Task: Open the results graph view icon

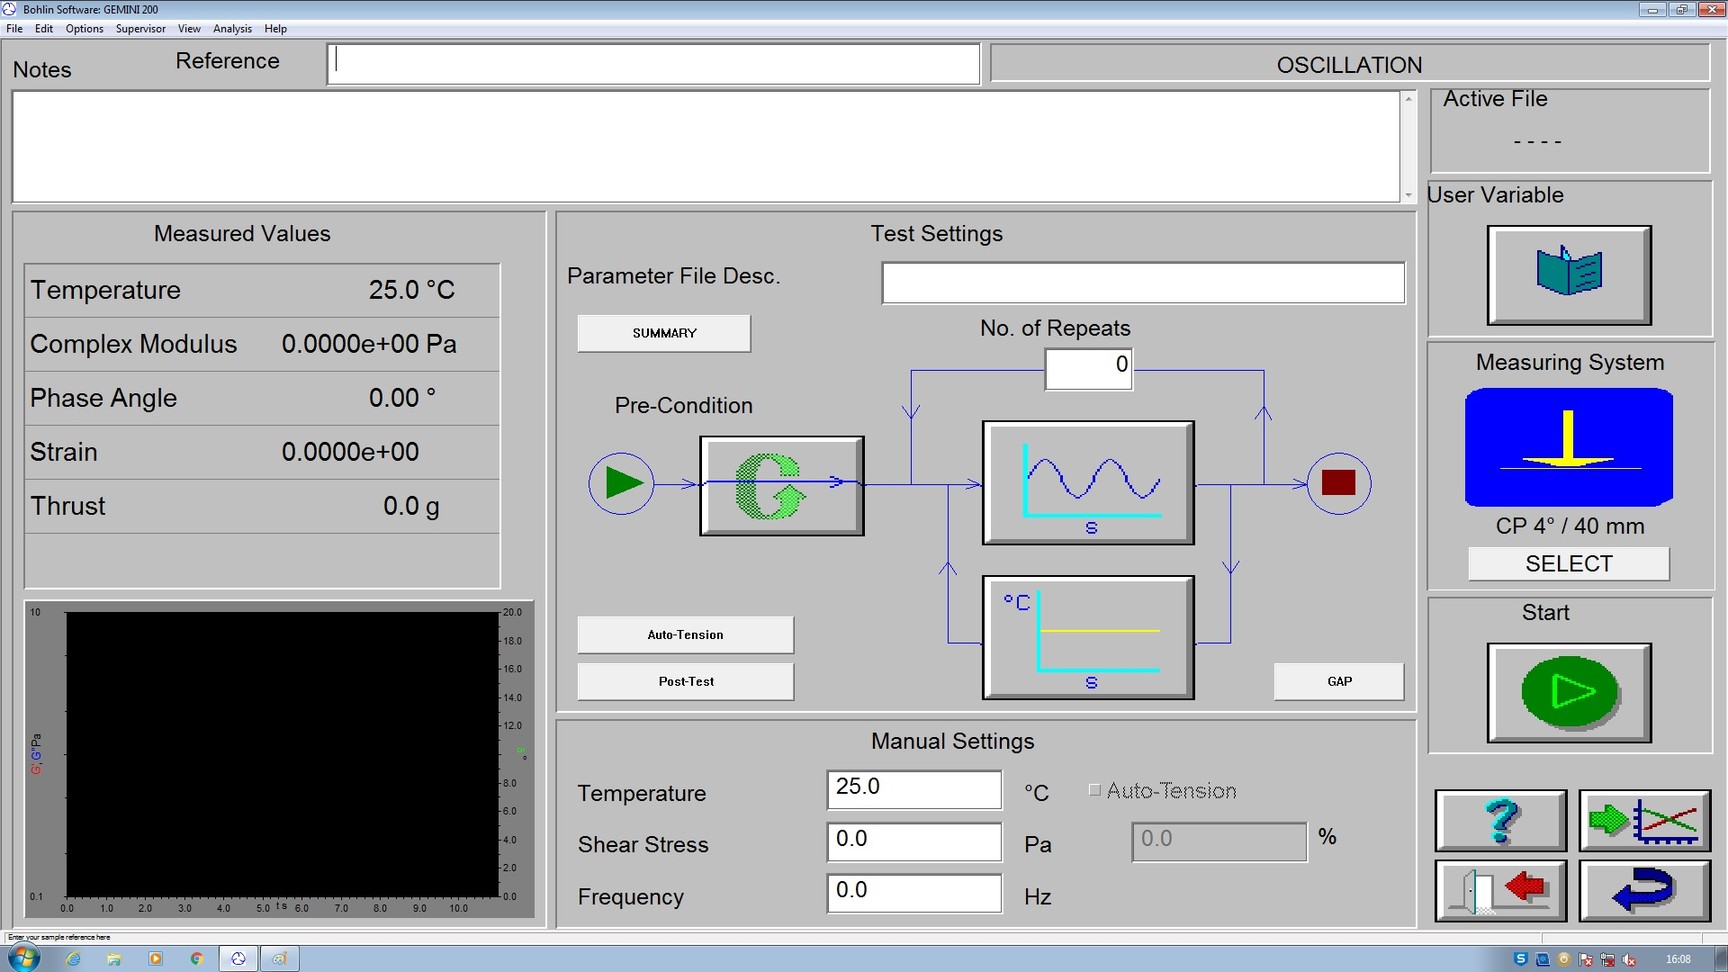Action: click(1644, 821)
